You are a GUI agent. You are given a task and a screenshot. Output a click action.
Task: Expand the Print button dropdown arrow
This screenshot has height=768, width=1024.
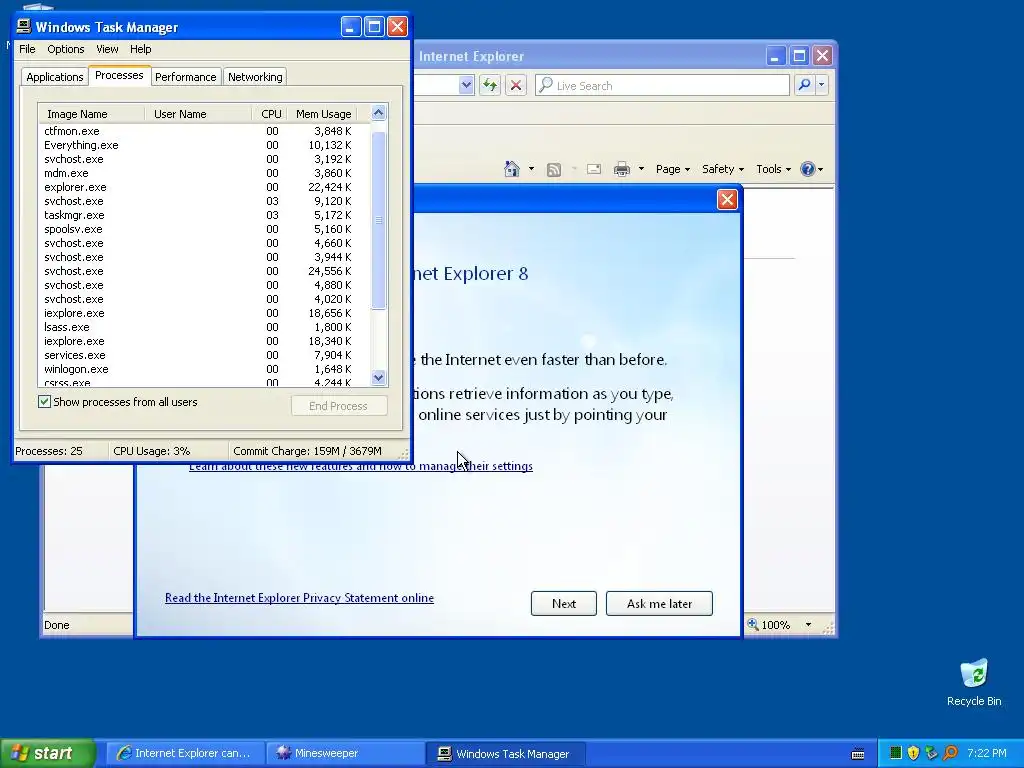point(641,169)
